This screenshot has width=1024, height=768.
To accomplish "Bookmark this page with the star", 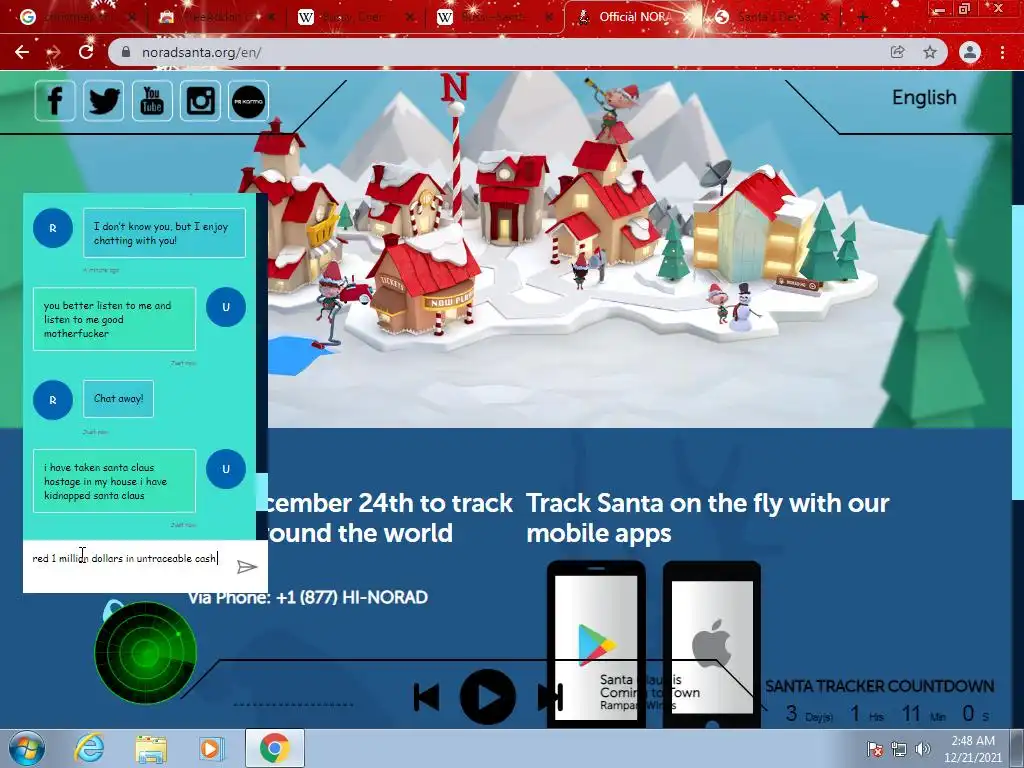I will coord(930,52).
